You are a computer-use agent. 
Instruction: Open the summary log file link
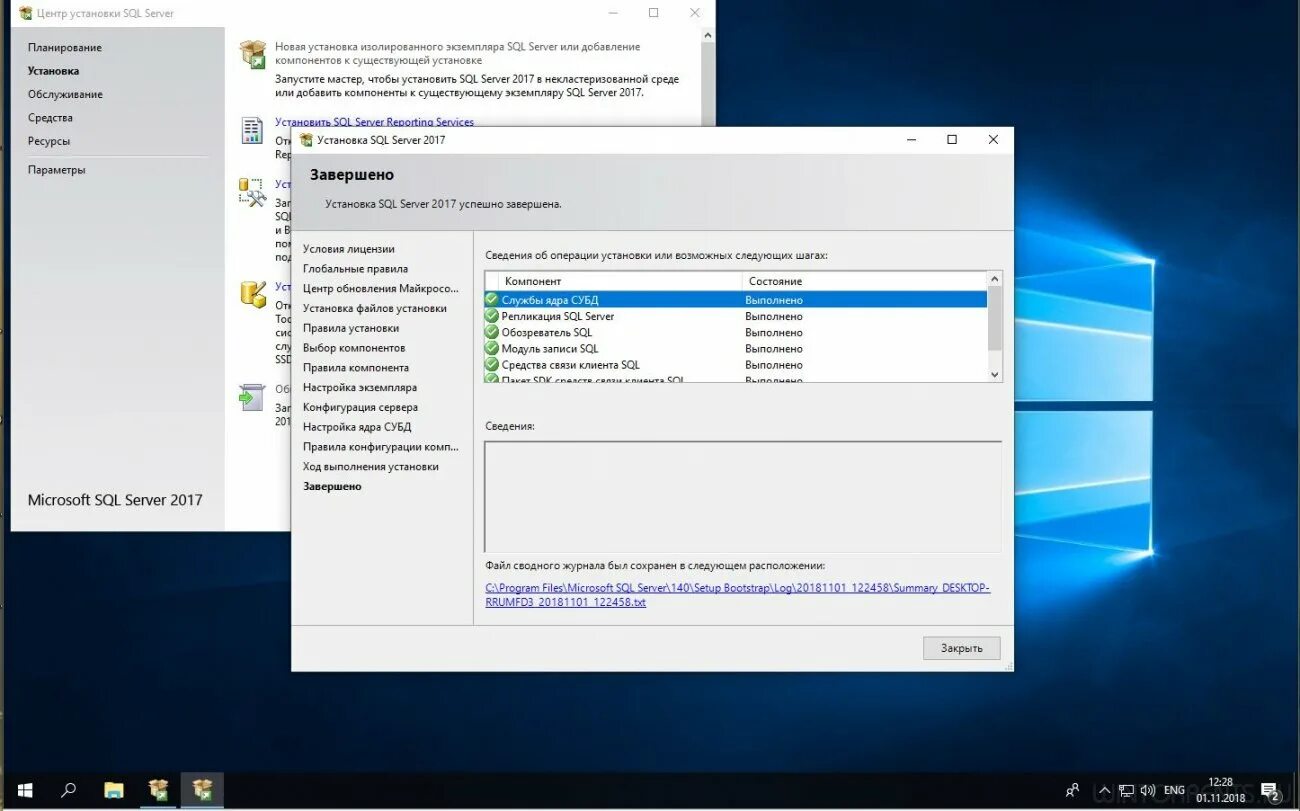tap(737, 595)
